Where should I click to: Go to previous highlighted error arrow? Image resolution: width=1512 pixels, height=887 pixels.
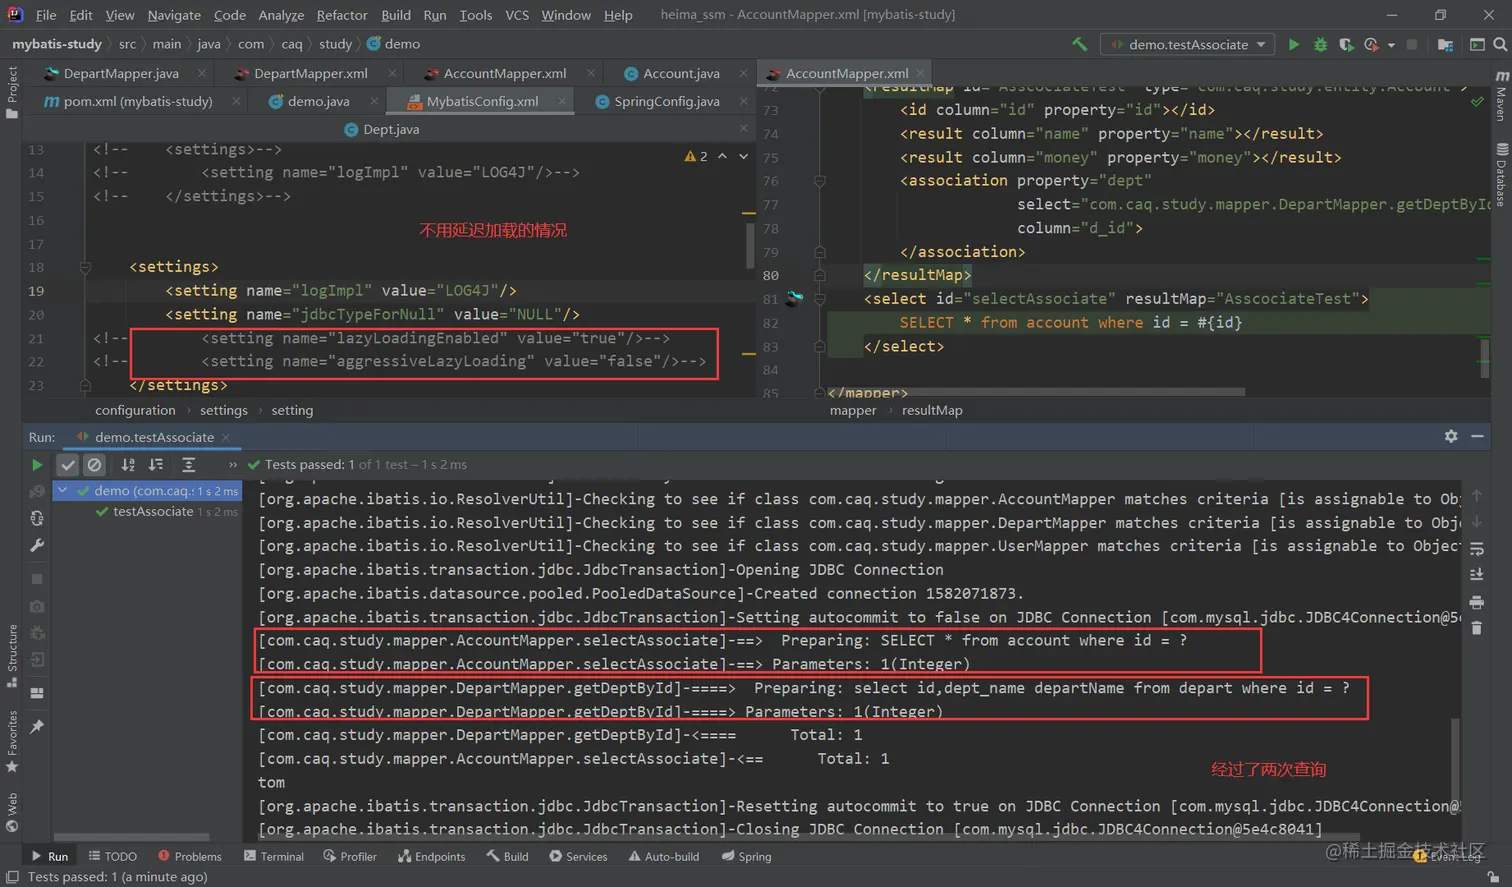tap(722, 156)
